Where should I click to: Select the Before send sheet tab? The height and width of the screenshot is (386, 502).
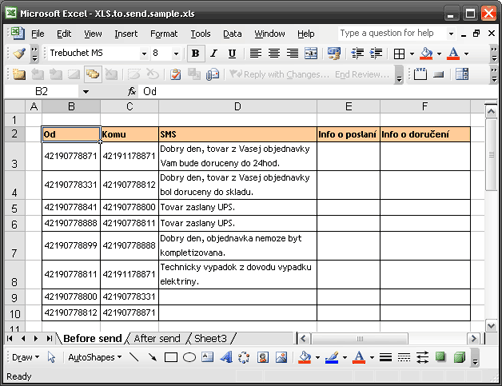tap(92, 339)
